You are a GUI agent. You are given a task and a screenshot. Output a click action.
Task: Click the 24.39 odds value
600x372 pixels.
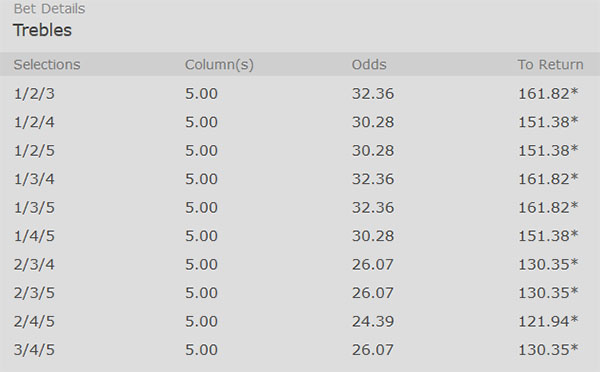(x=373, y=321)
